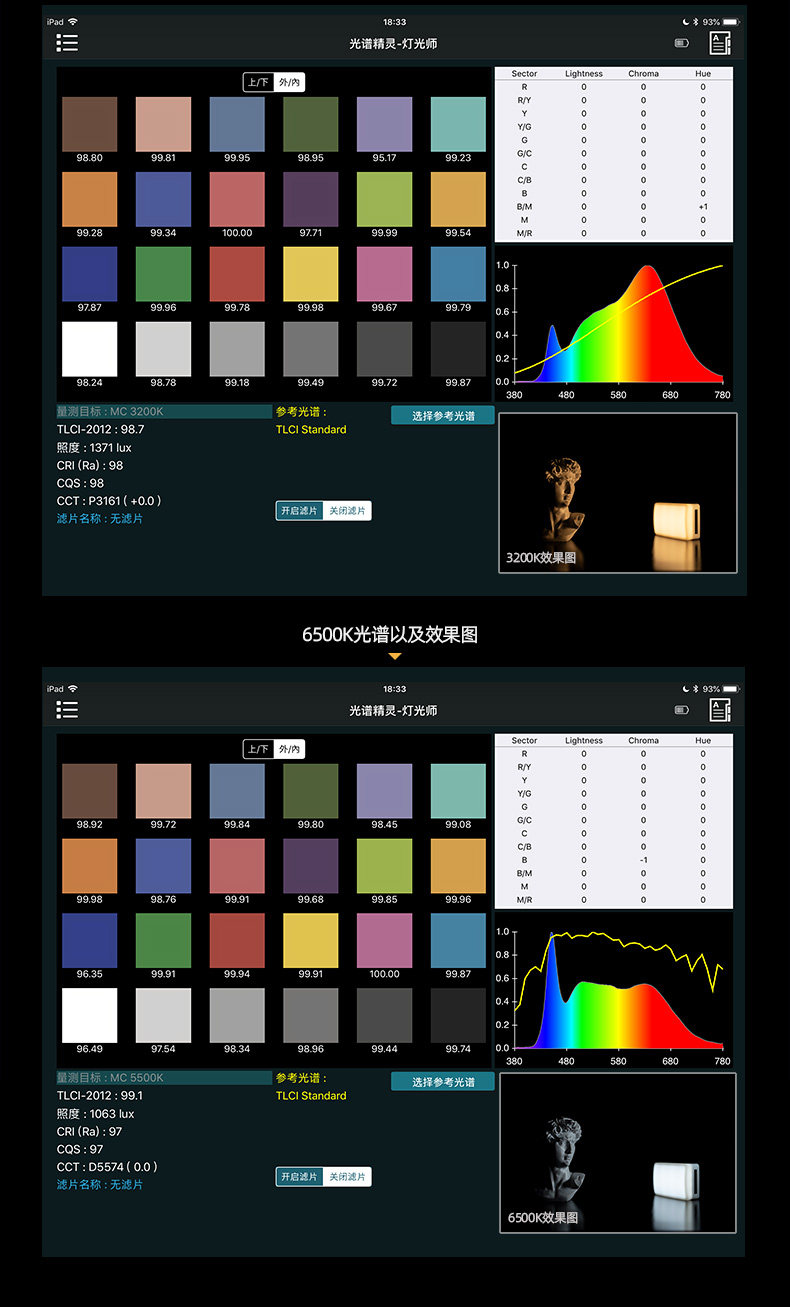Image resolution: width=790 pixels, height=1307 pixels.
Task: Open the 滤片名称: 无滤片 link in the 5500K screen
Action: click(x=100, y=1184)
